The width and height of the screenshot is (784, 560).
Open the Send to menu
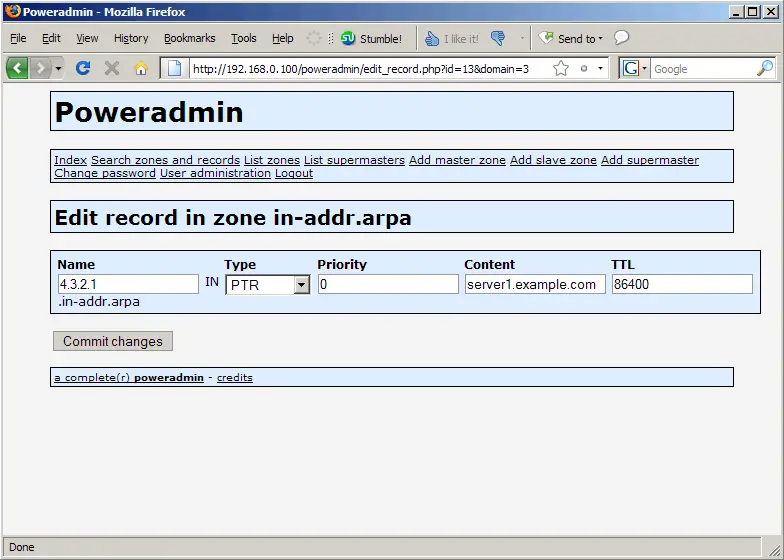coord(571,38)
